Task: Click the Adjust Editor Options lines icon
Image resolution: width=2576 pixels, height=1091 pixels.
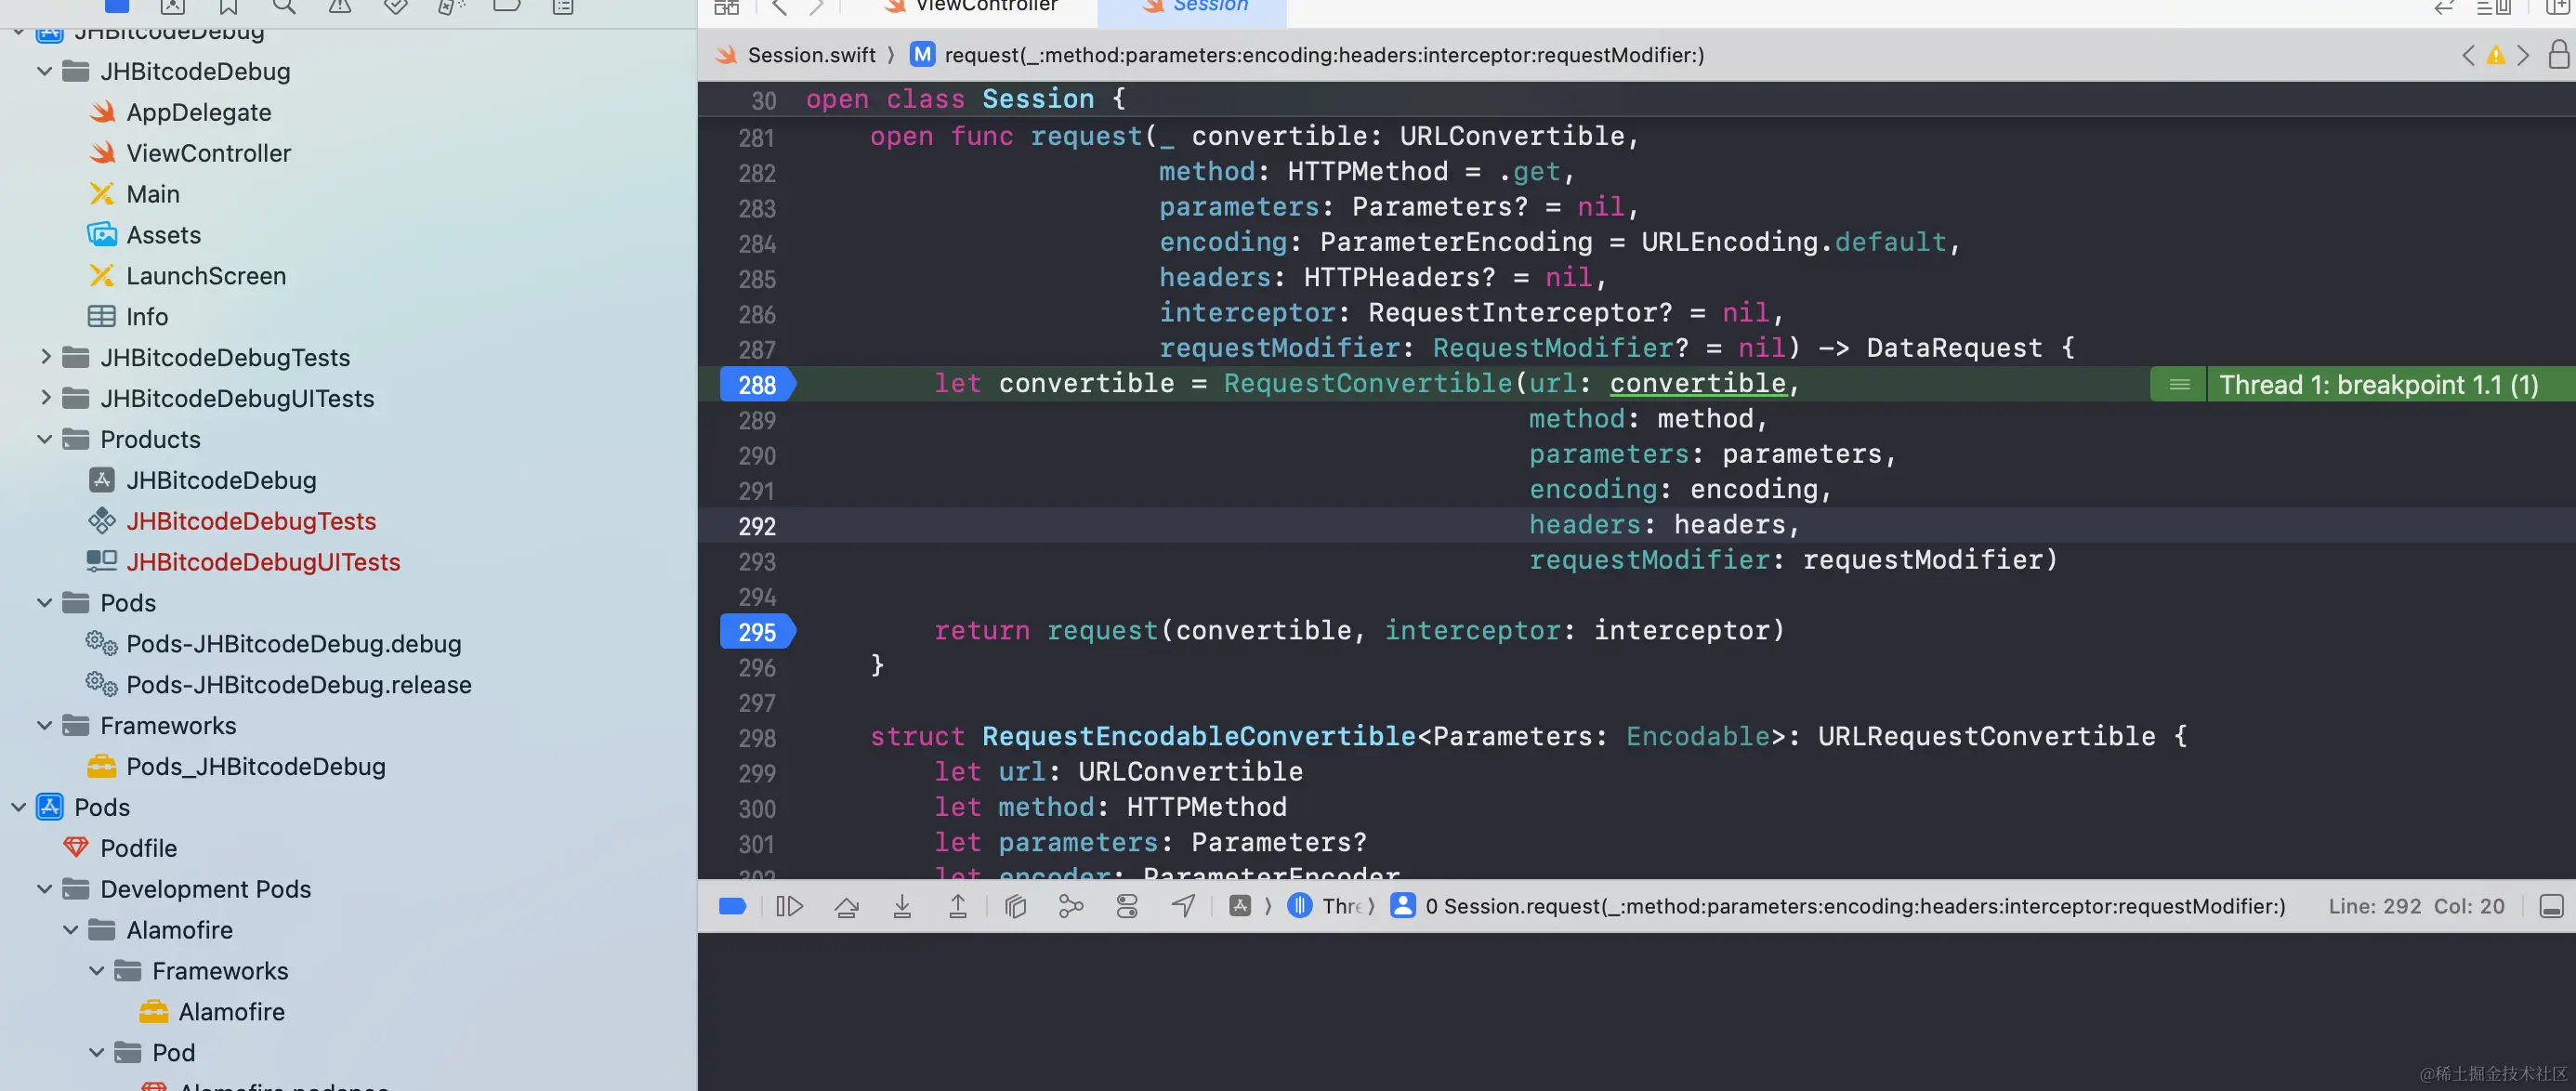Action: point(2493,7)
